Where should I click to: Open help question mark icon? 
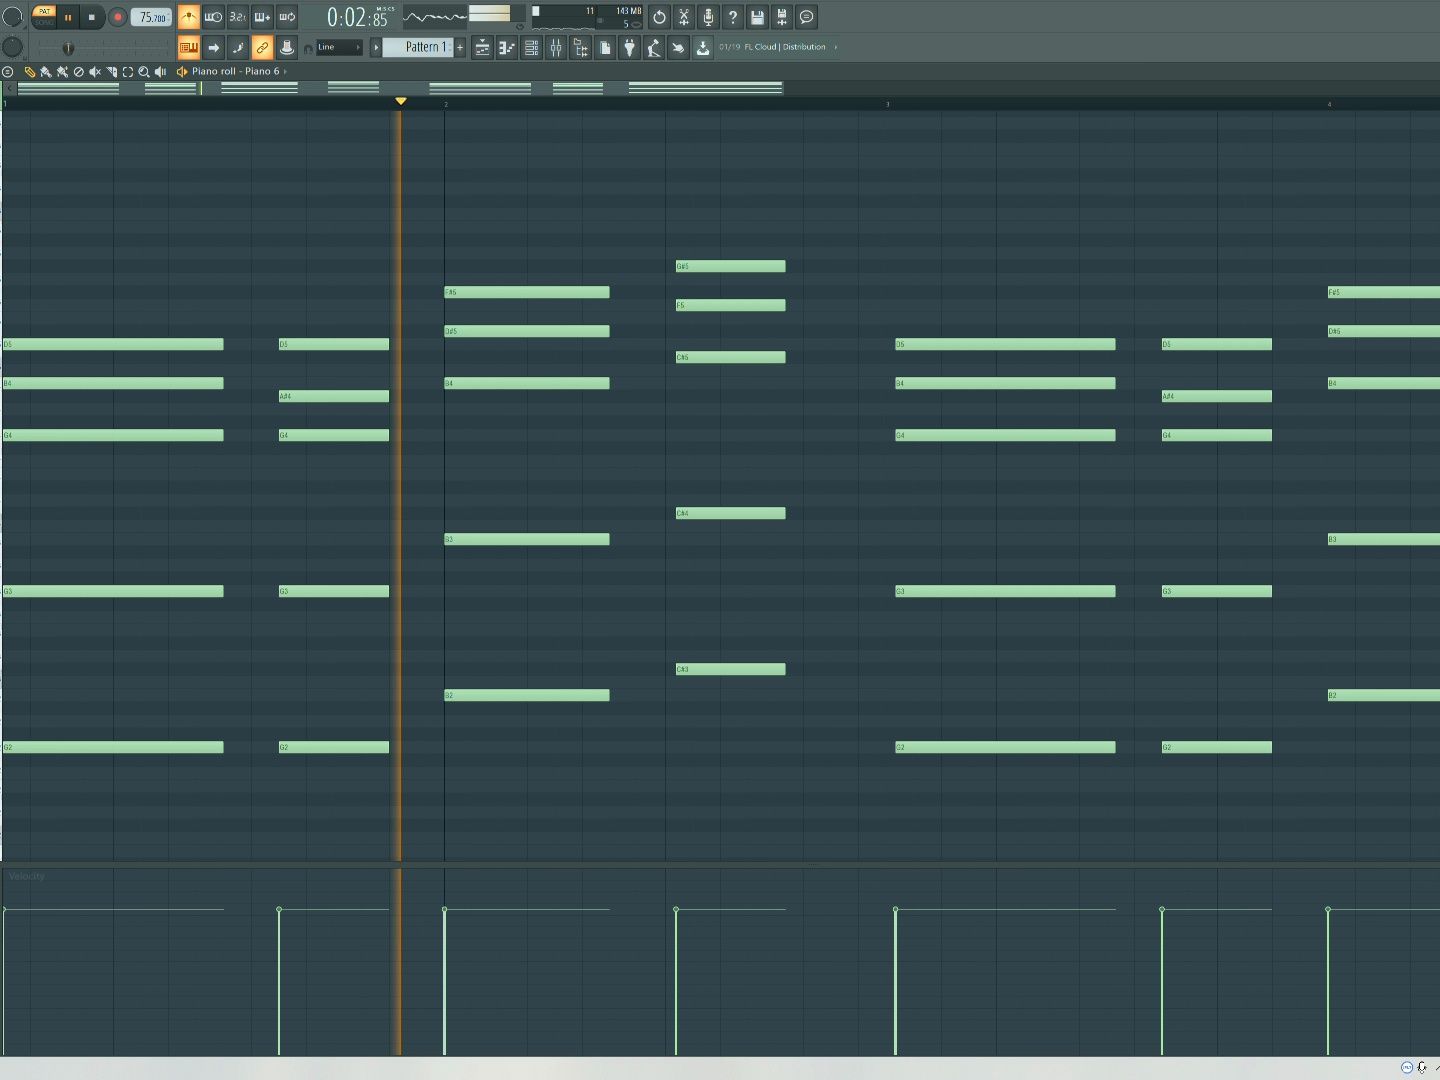733,17
